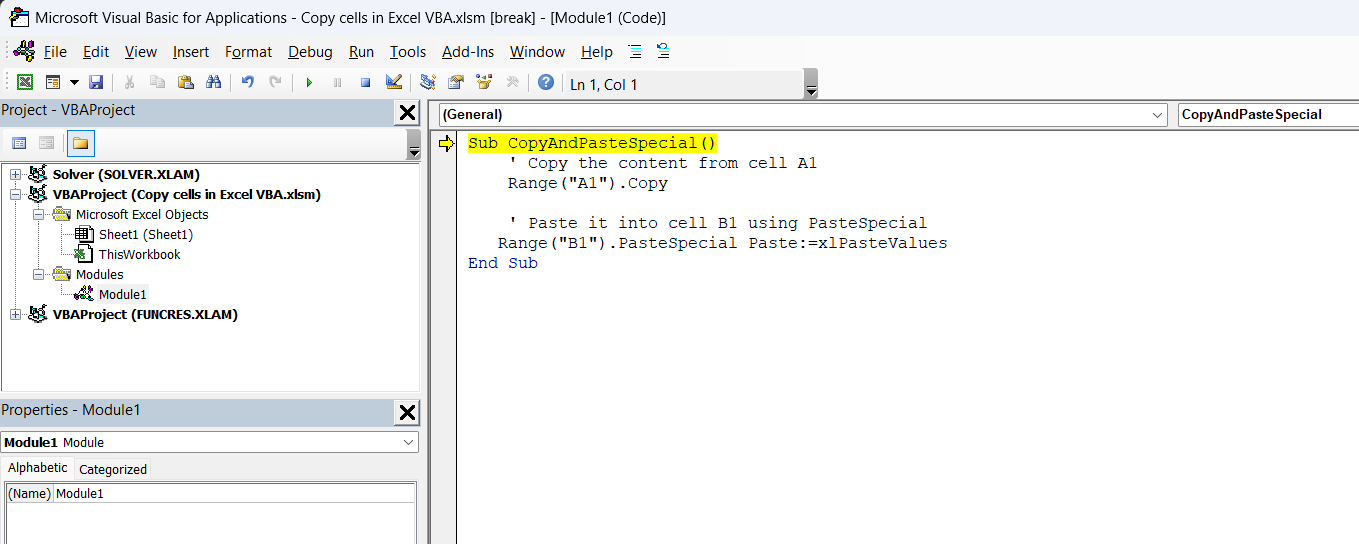The image size is (1359, 544).
Task: Open the Format menu
Action: [248, 52]
